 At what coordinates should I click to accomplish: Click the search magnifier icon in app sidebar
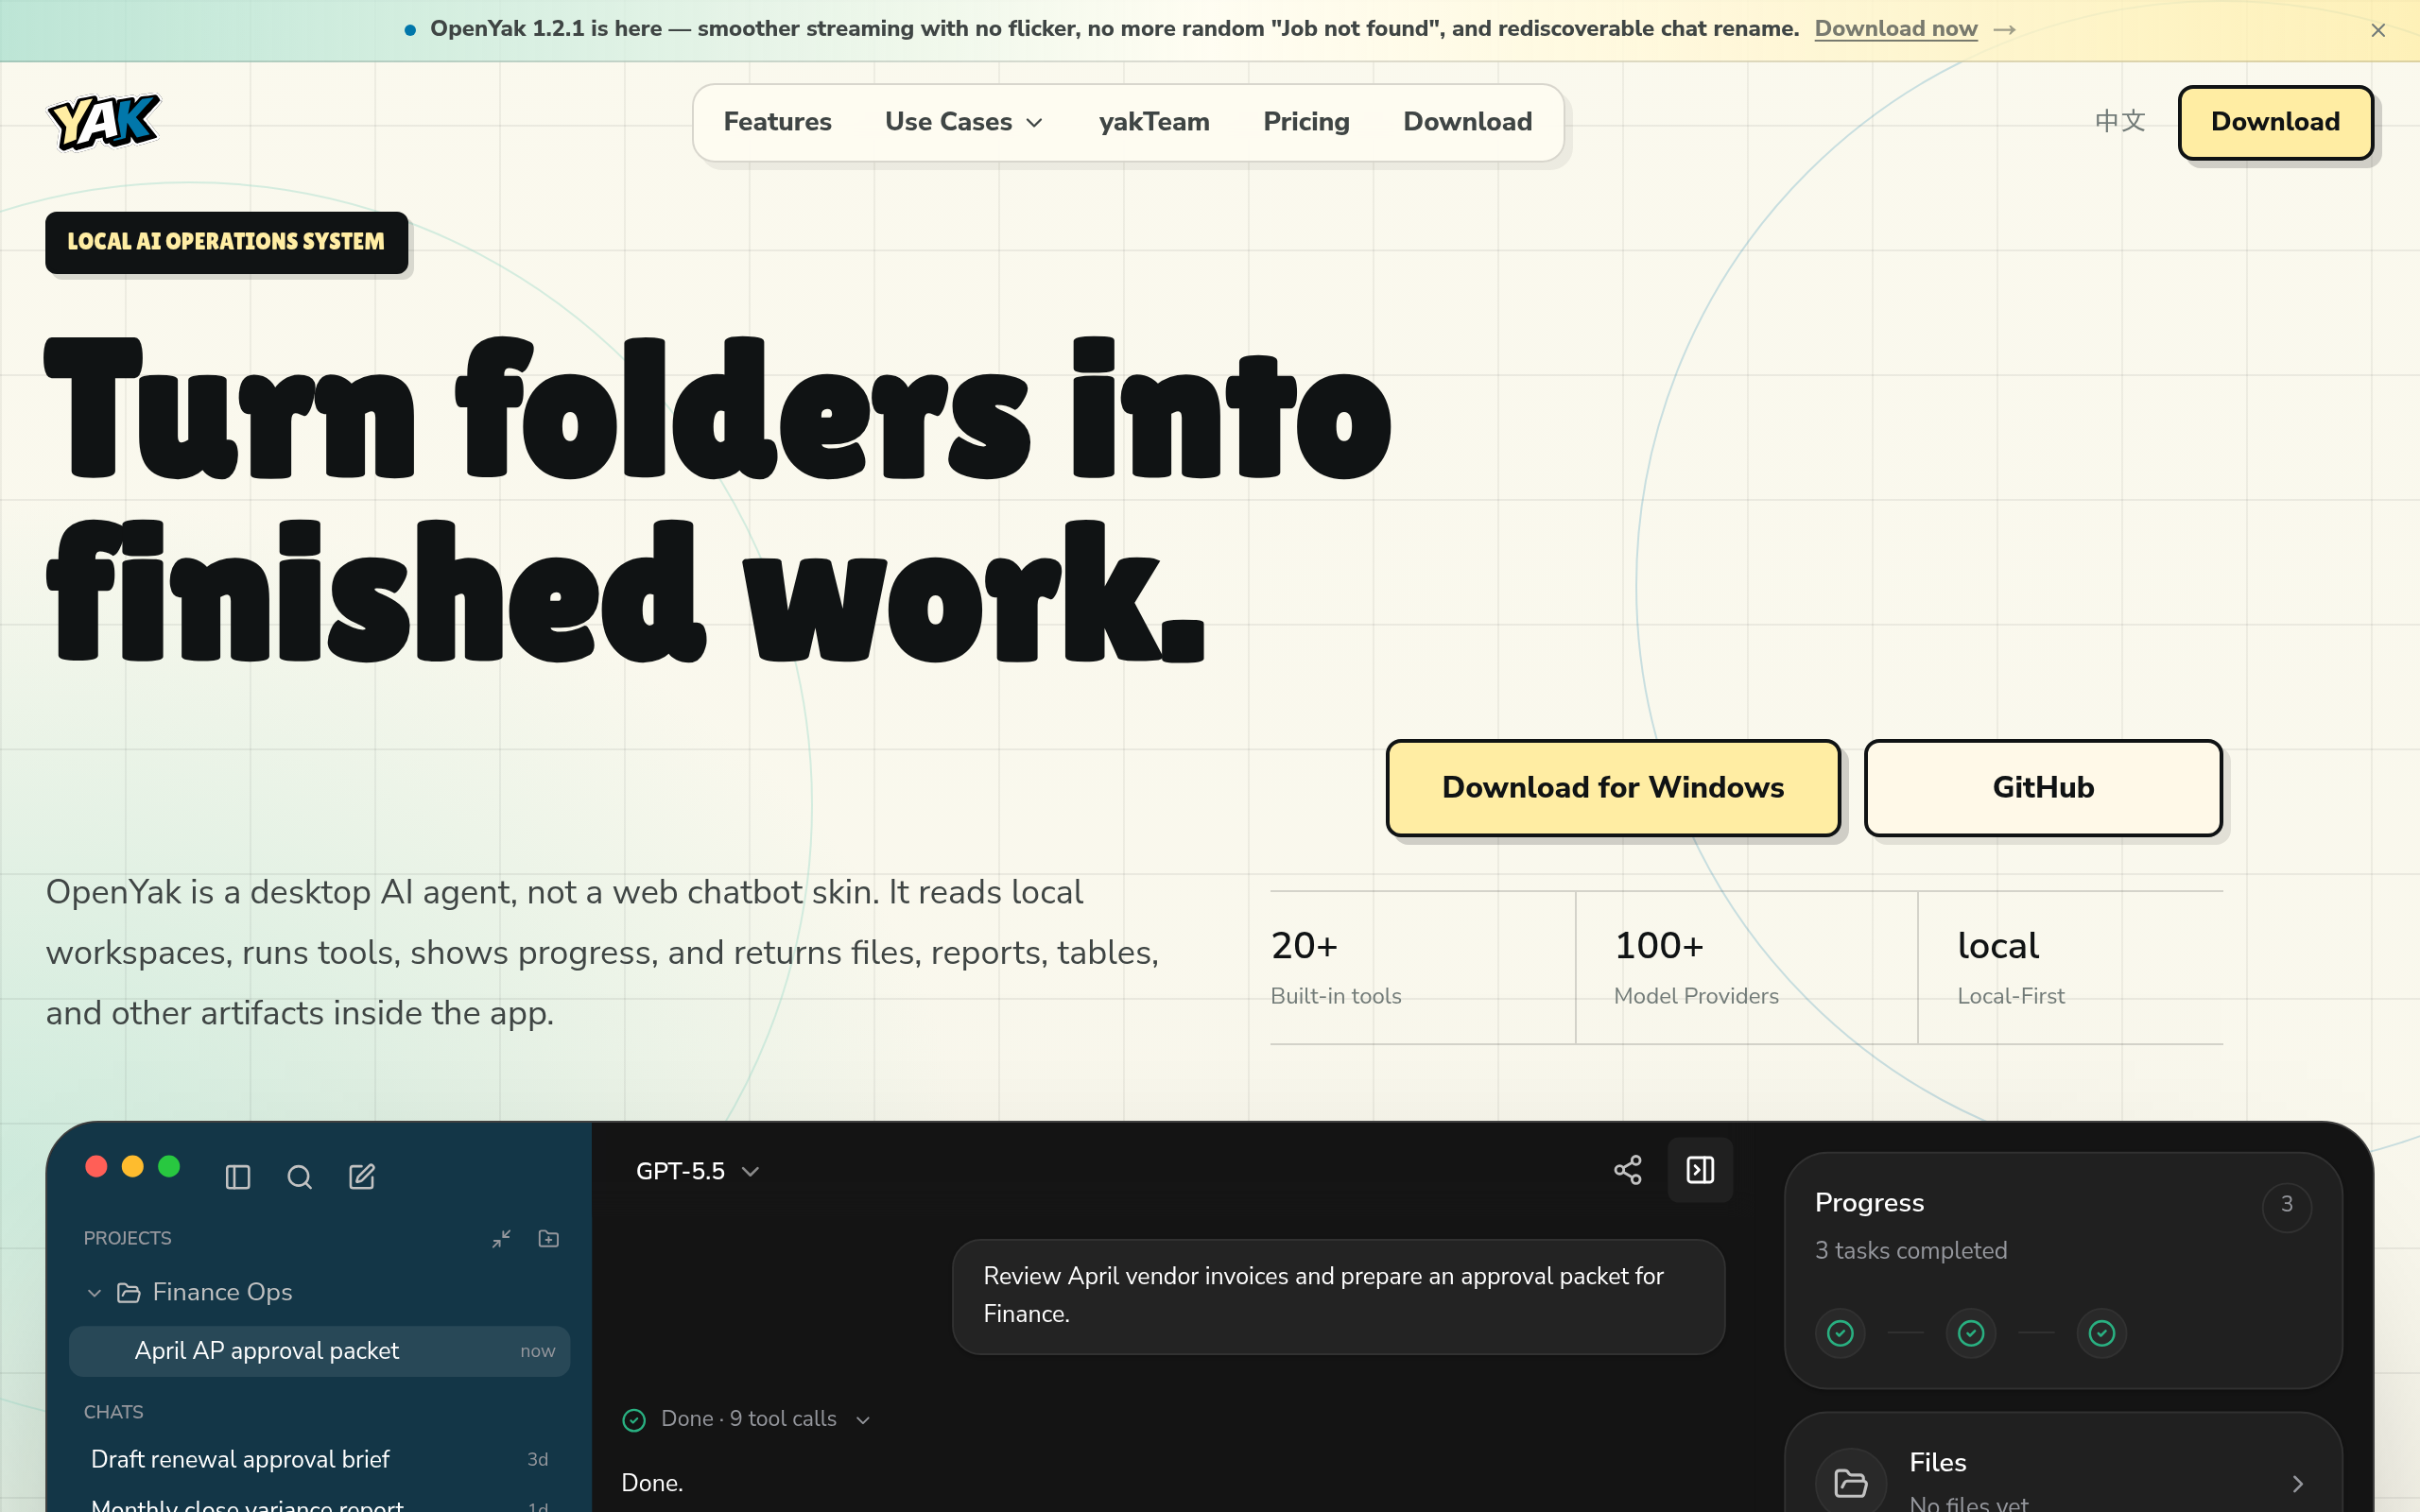click(x=300, y=1177)
